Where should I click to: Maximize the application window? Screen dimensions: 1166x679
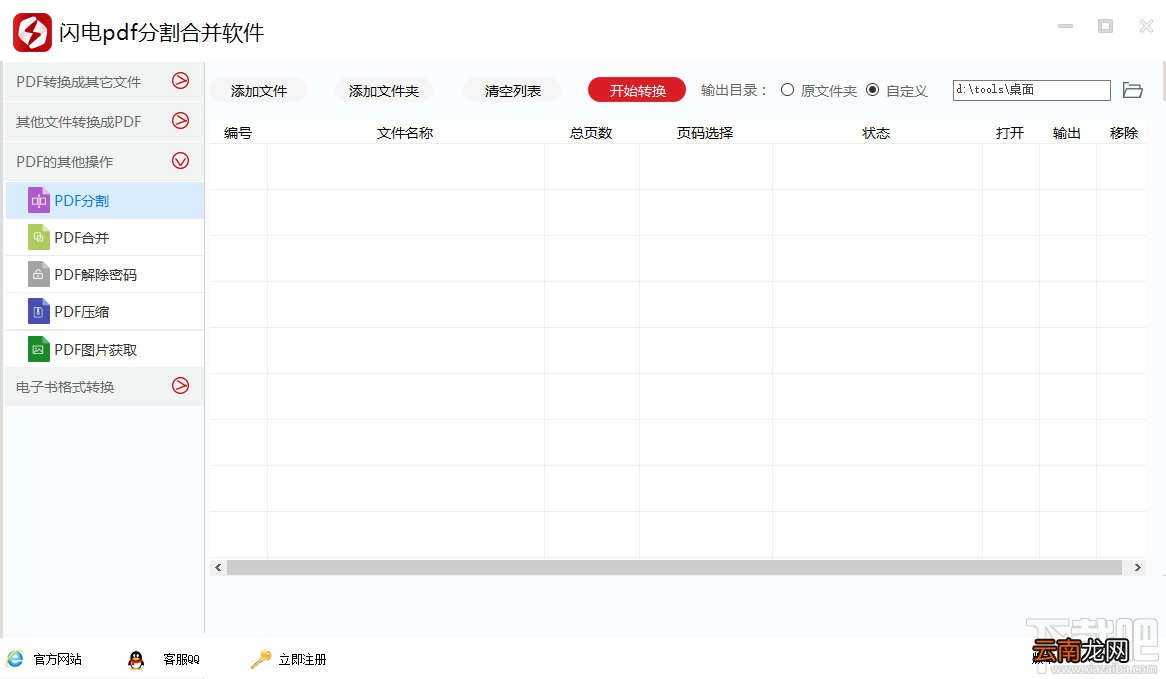tap(1106, 26)
